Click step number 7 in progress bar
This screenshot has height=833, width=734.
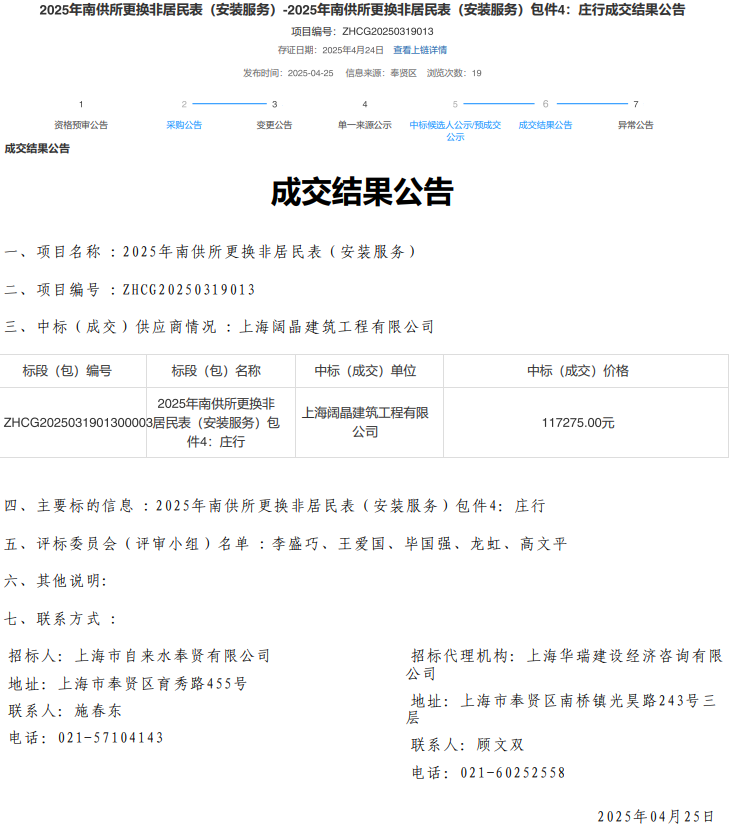click(x=635, y=104)
